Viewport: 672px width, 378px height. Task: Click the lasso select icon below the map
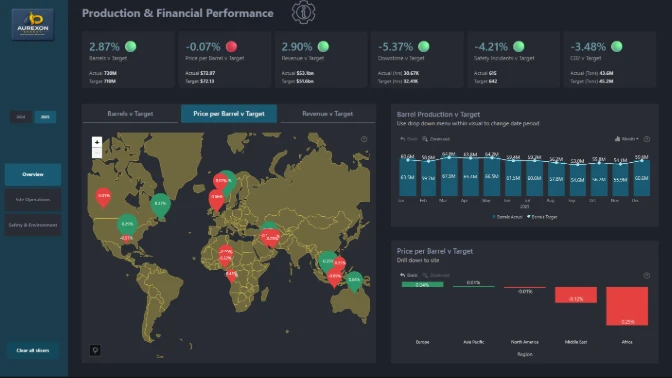[x=95, y=350]
